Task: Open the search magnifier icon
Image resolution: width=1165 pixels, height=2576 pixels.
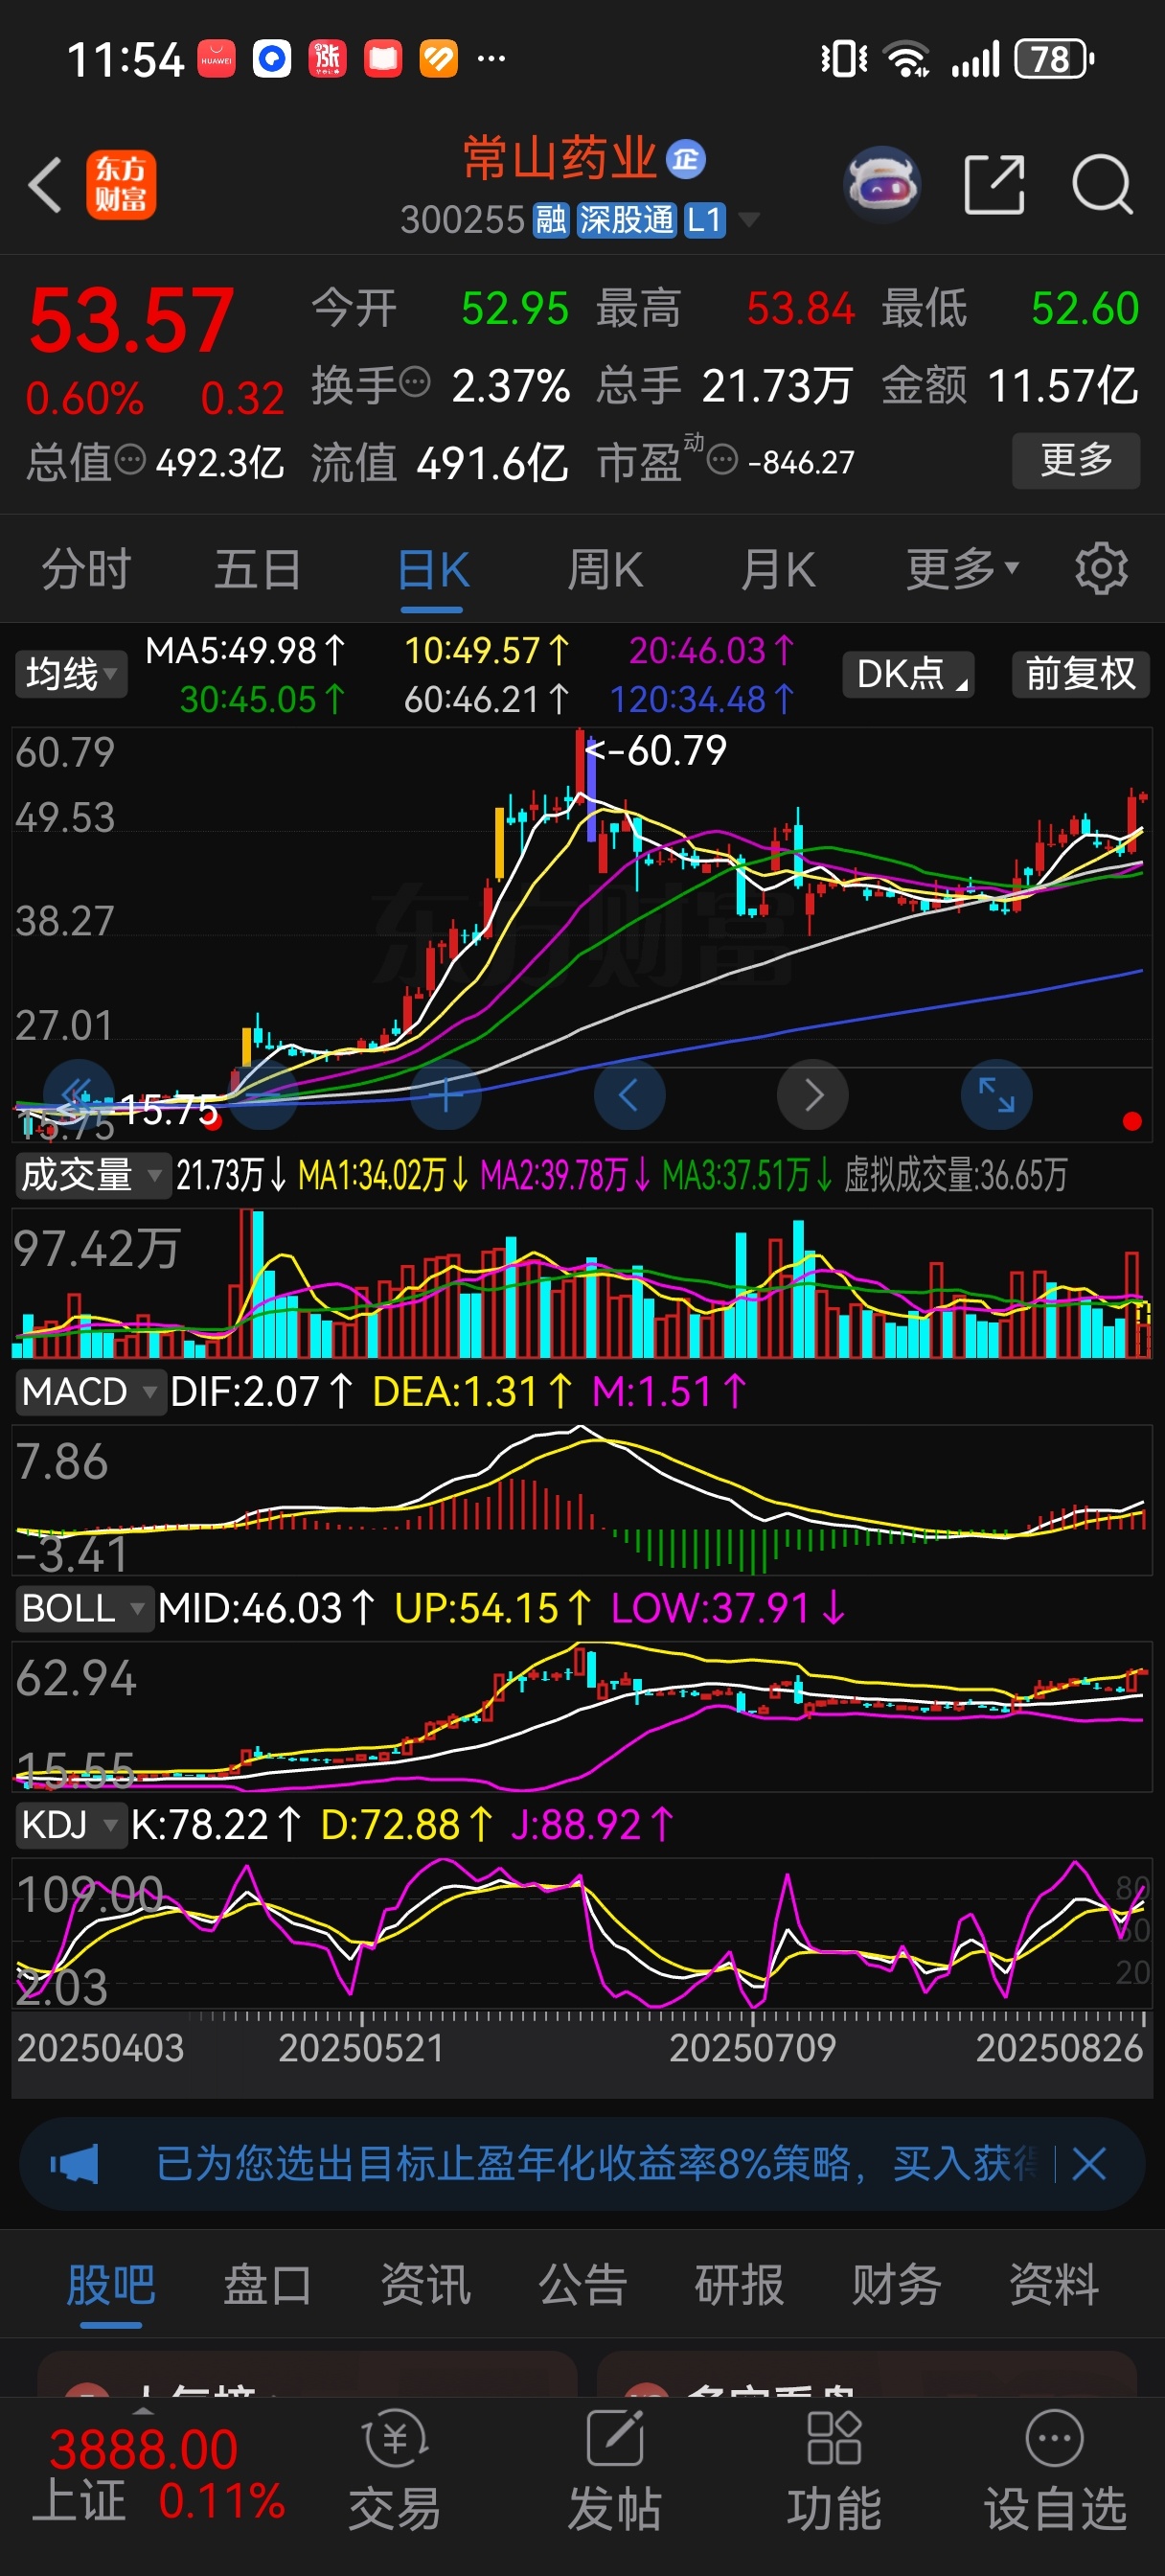Action: coord(1102,185)
